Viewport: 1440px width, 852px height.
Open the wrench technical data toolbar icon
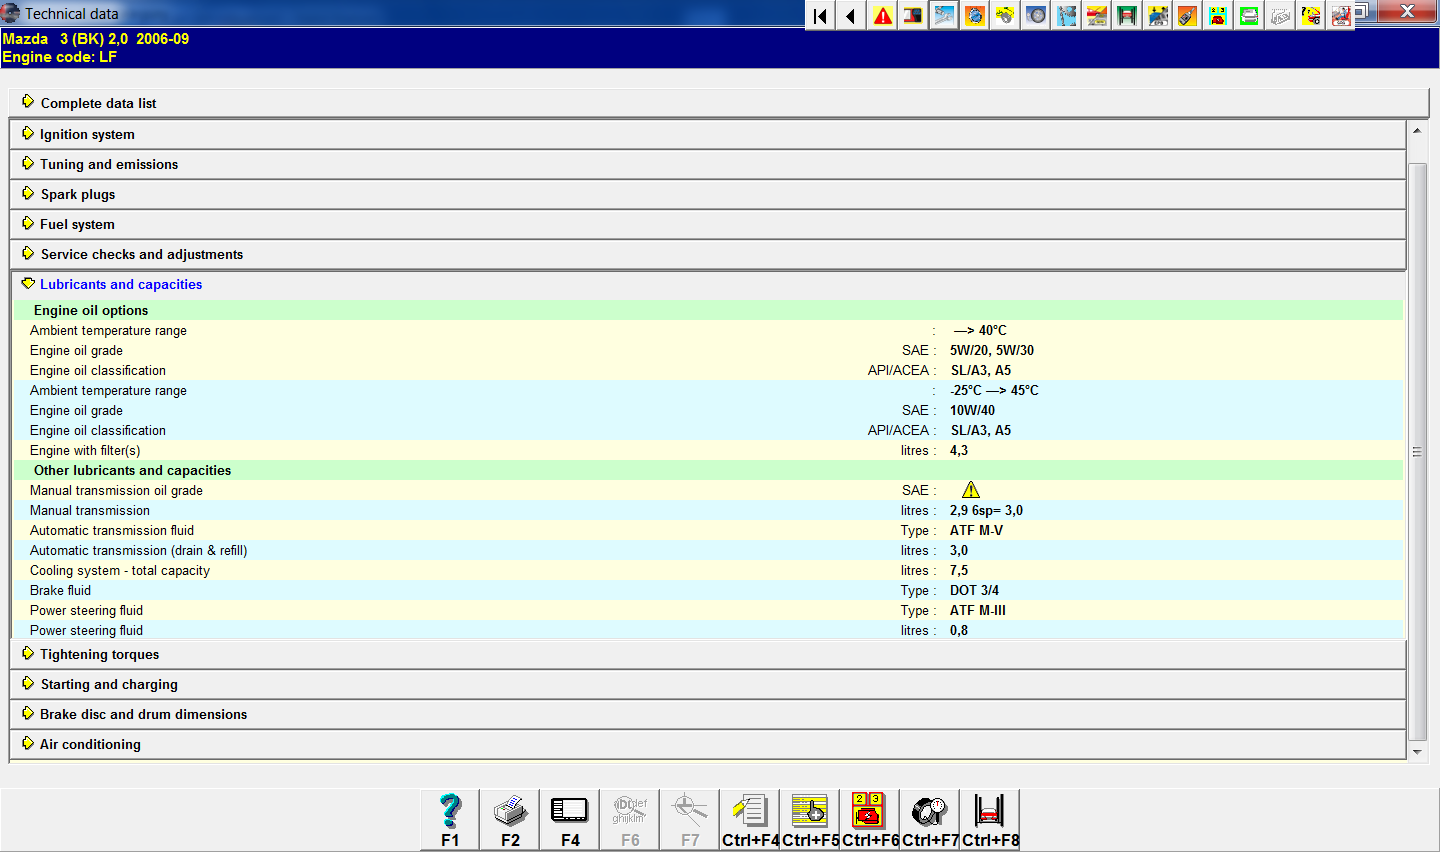tap(943, 15)
